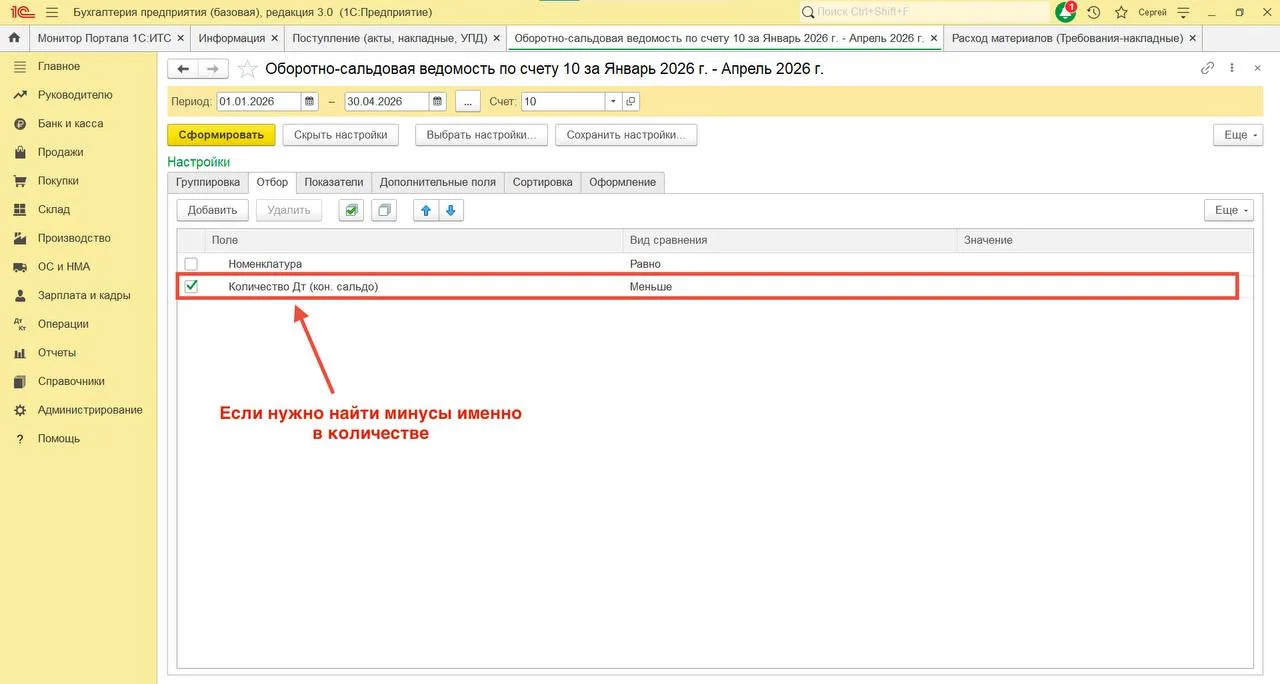Open account 10 form via open icon

pyautogui.click(x=630, y=102)
